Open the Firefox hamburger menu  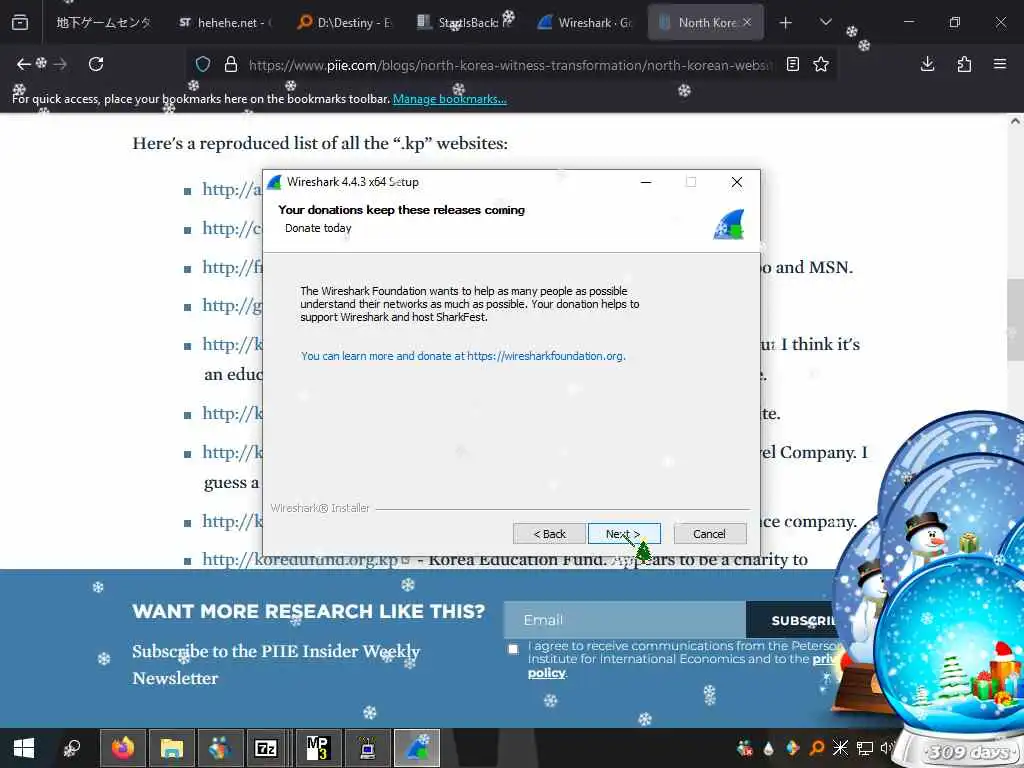[x=1000, y=64]
